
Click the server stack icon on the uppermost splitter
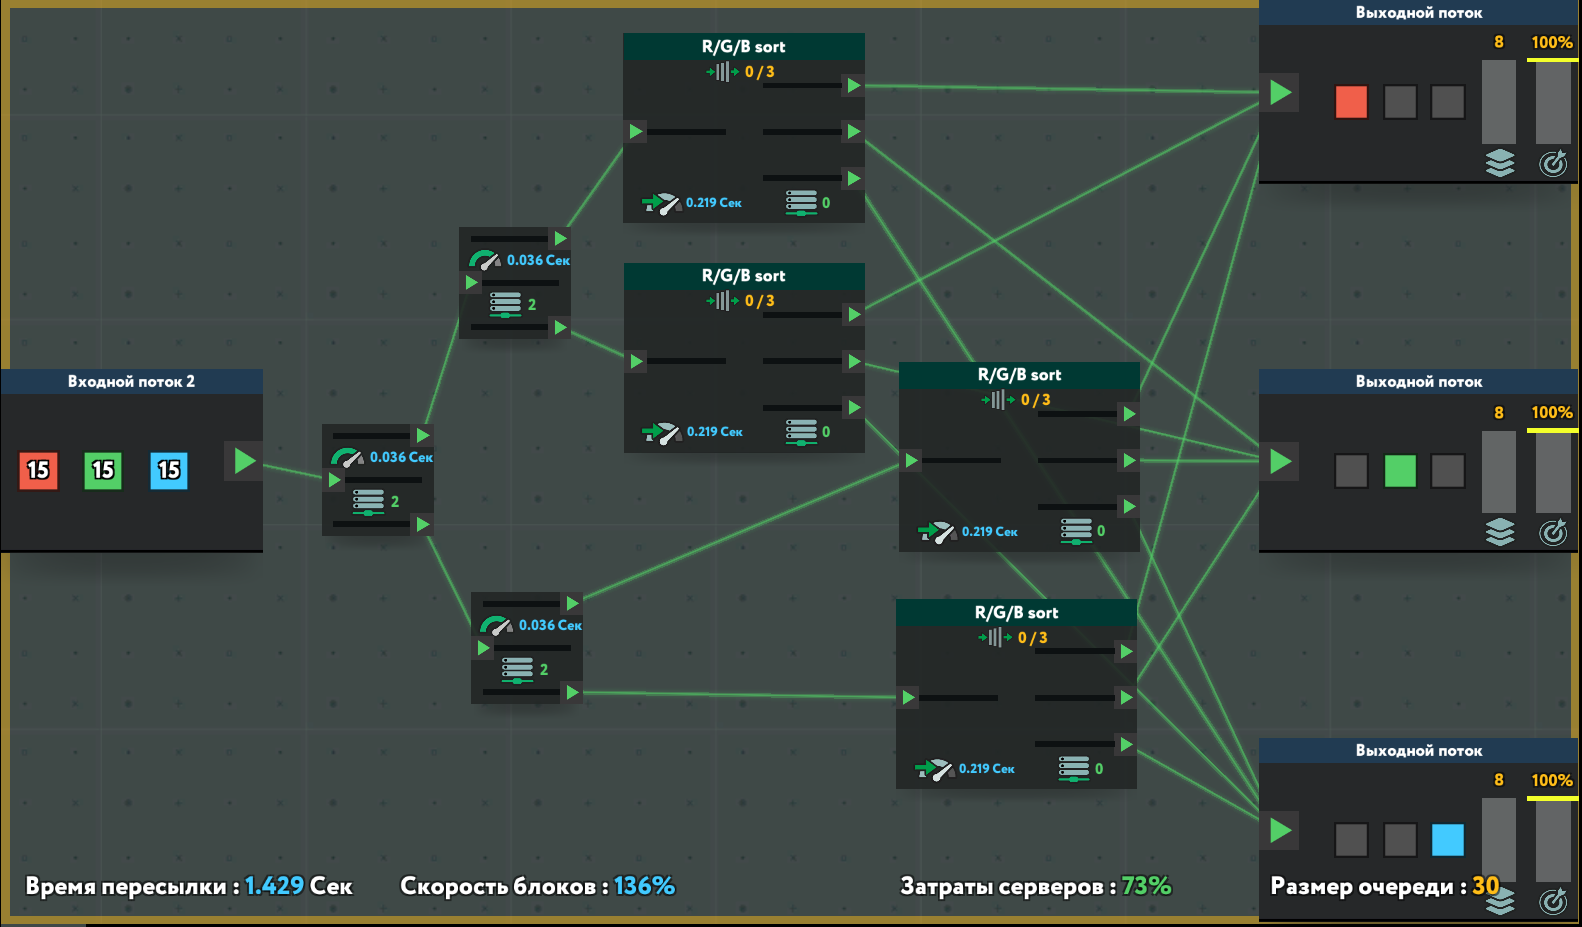(x=505, y=304)
